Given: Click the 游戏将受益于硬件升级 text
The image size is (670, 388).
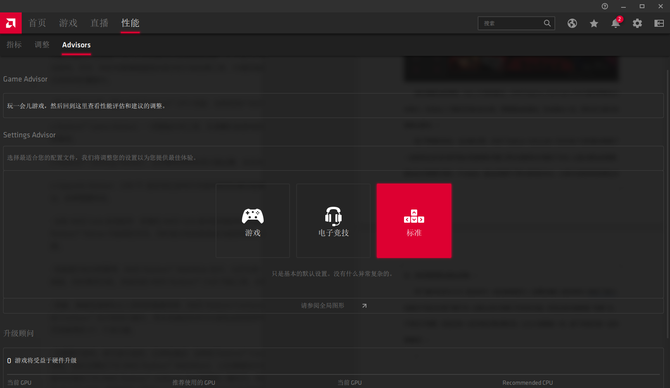Looking at the screenshot, I should pyautogui.click(x=46, y=360).
